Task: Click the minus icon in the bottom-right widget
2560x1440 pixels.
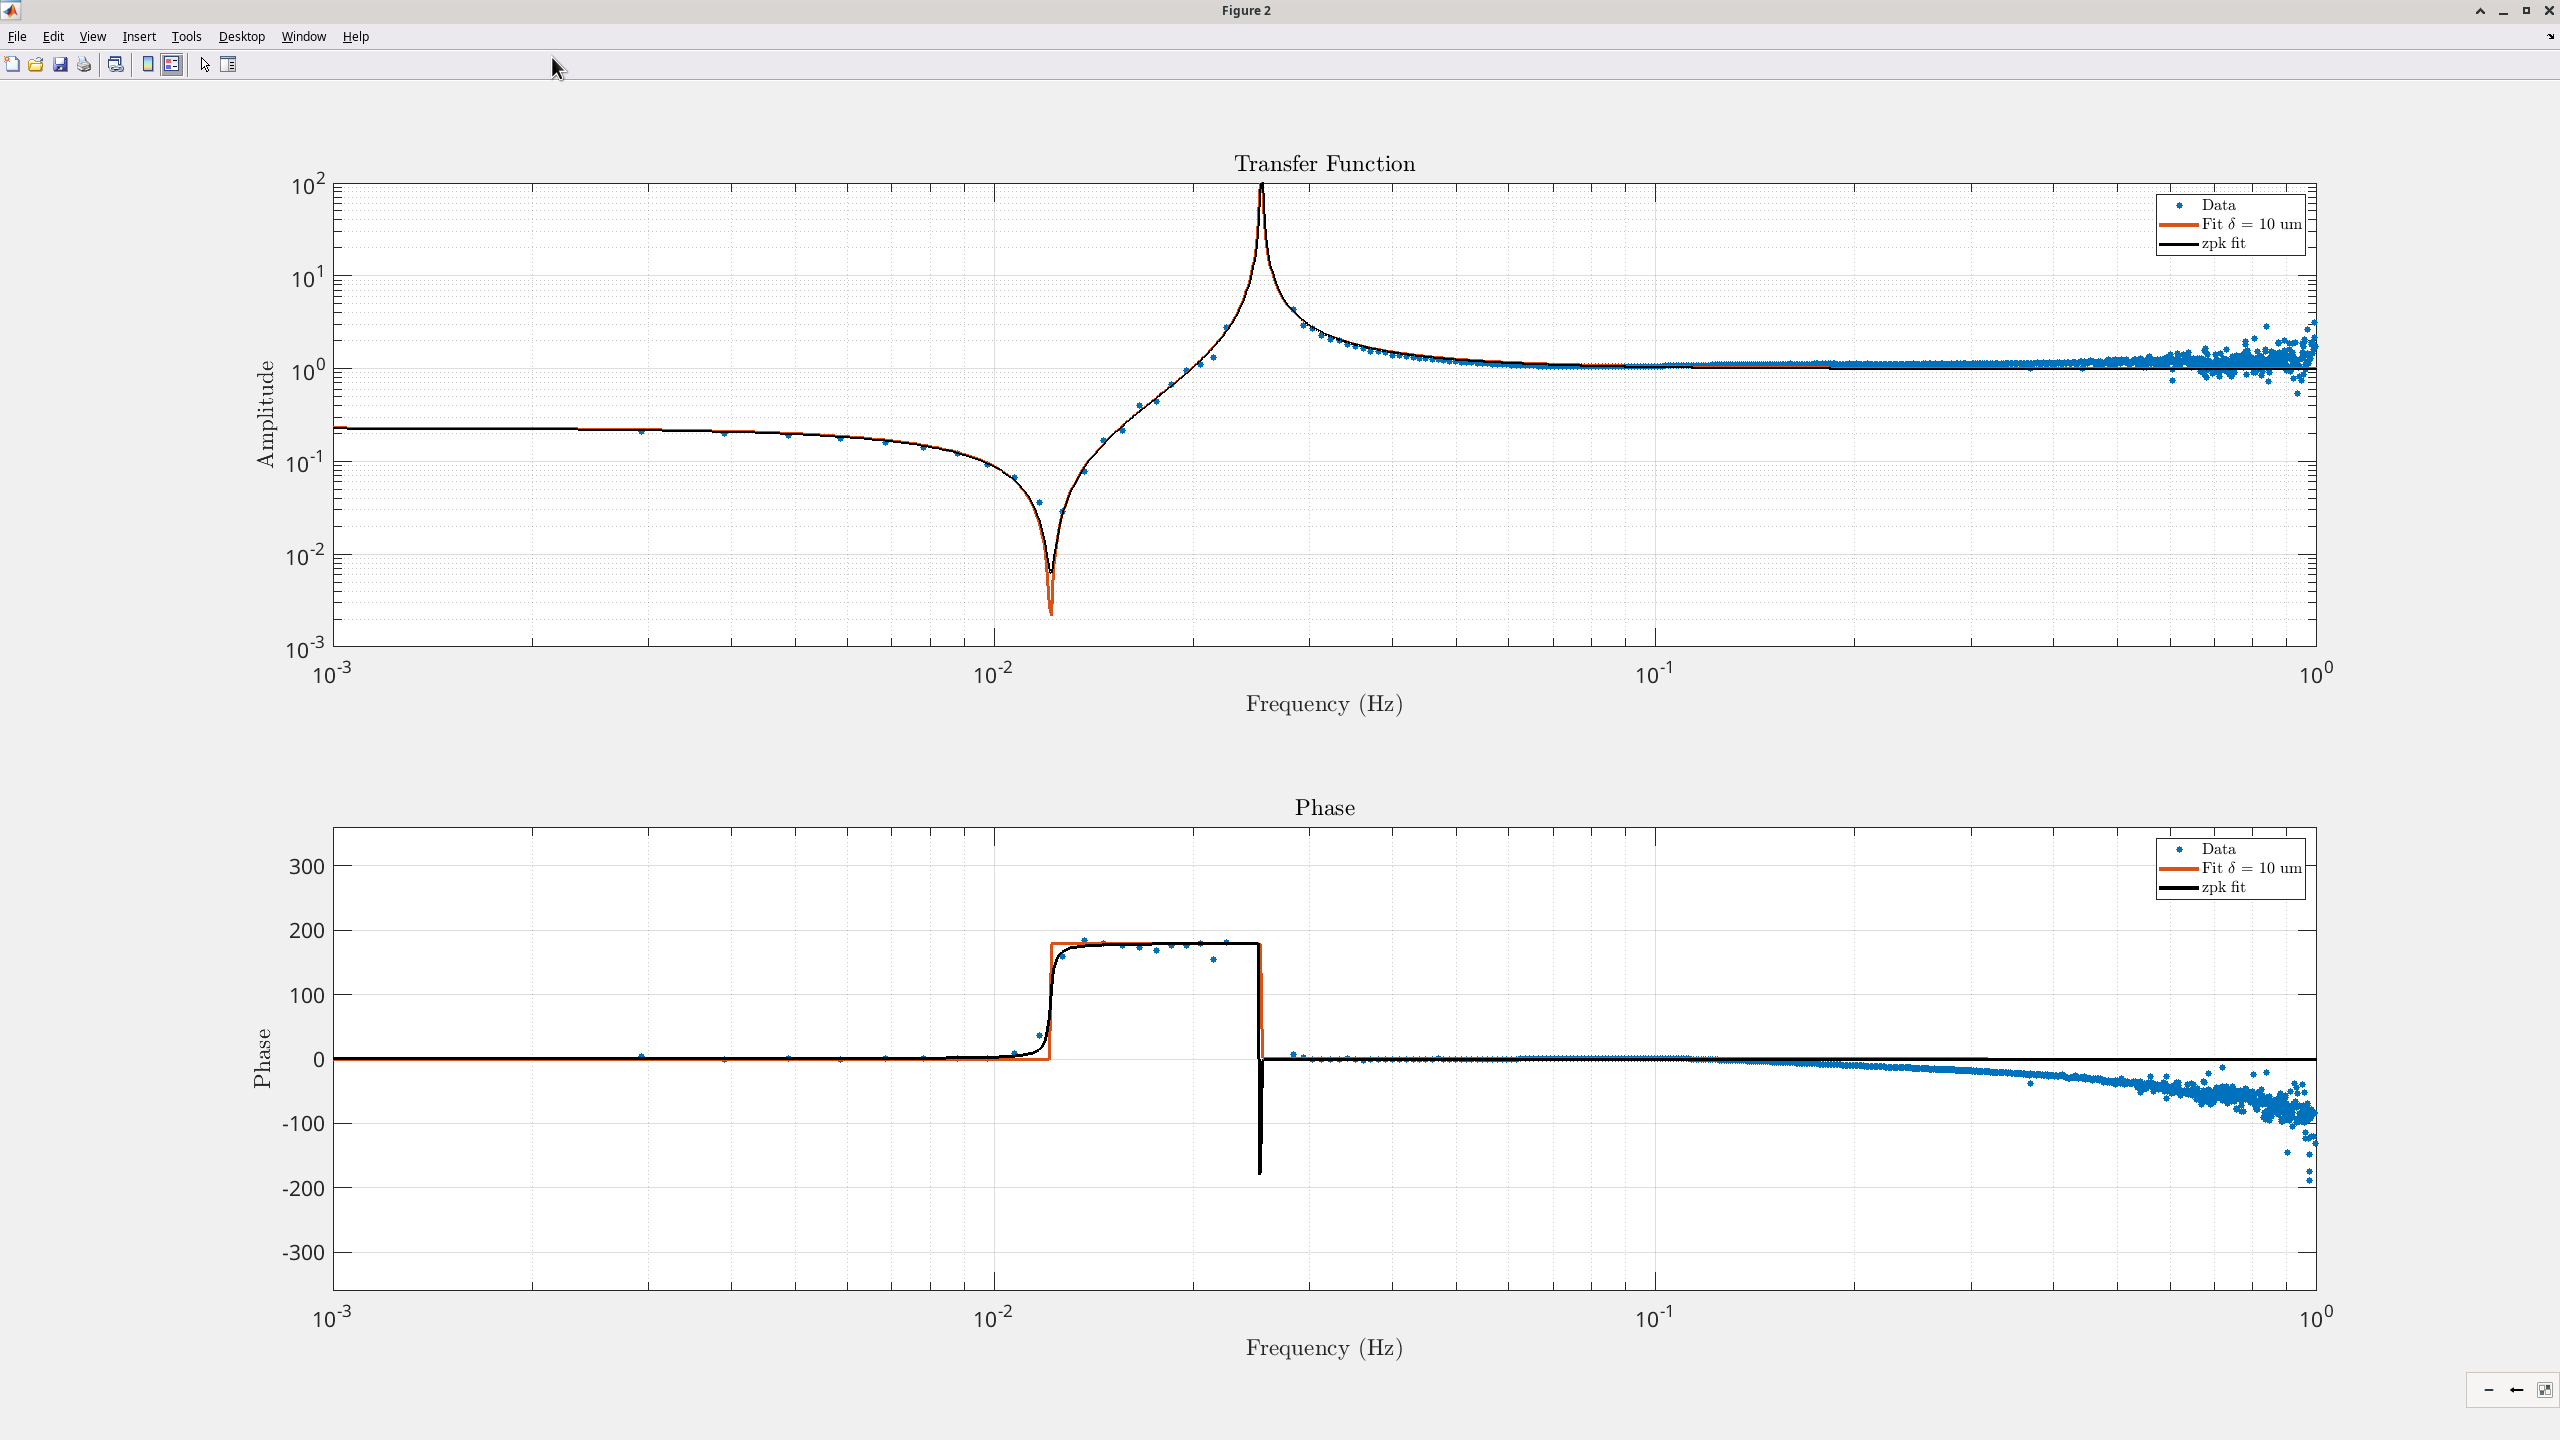Action: [x=2489, y=1390]
